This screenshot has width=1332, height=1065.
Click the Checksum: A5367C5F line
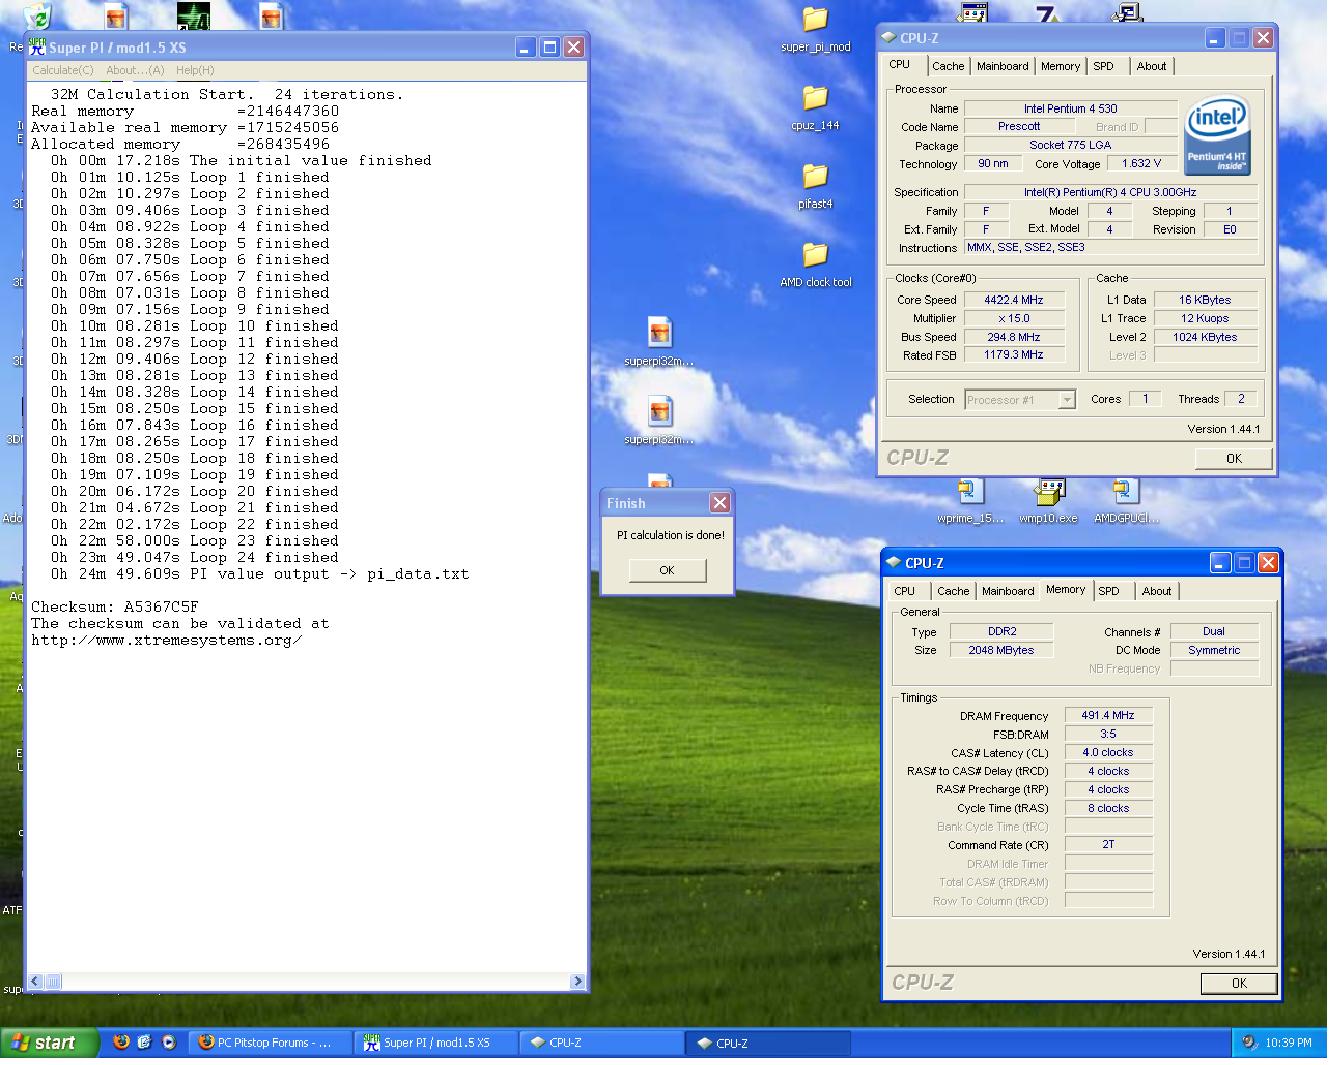click(115, 607)
